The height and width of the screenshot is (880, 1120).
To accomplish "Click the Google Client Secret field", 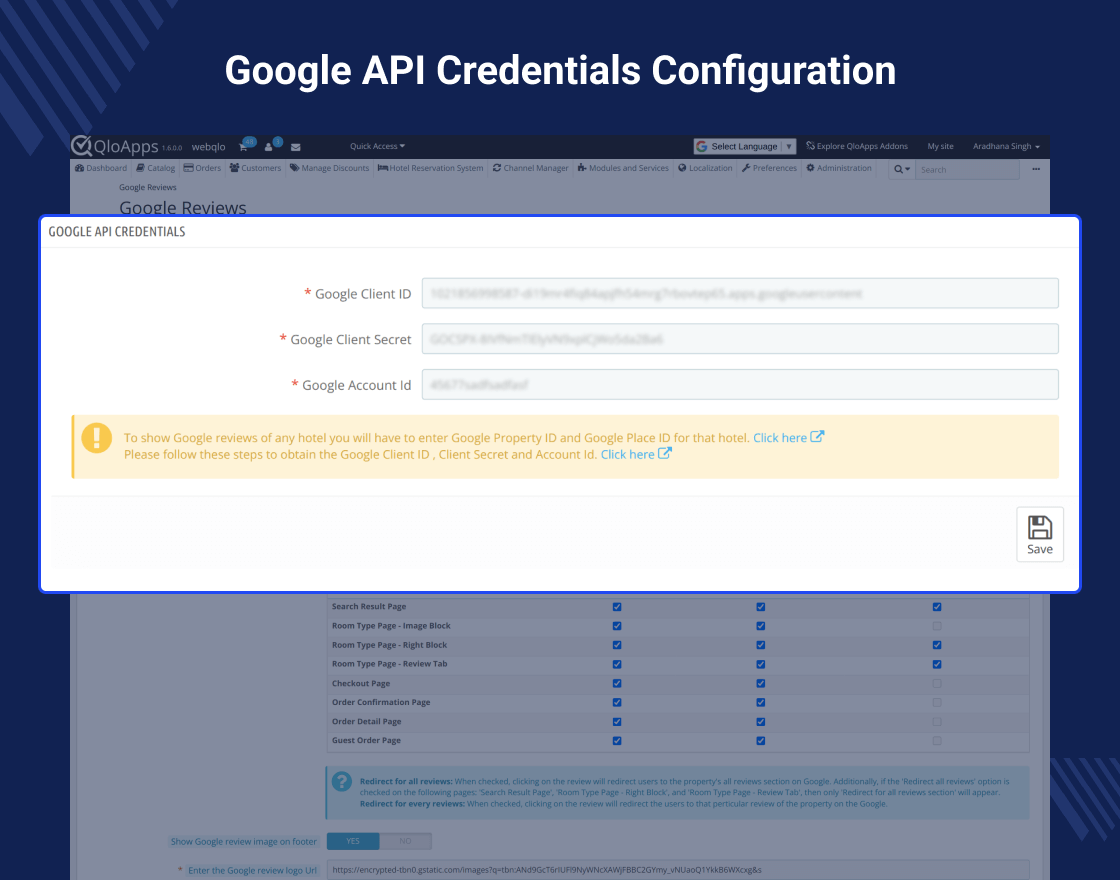I will (740, 339).
